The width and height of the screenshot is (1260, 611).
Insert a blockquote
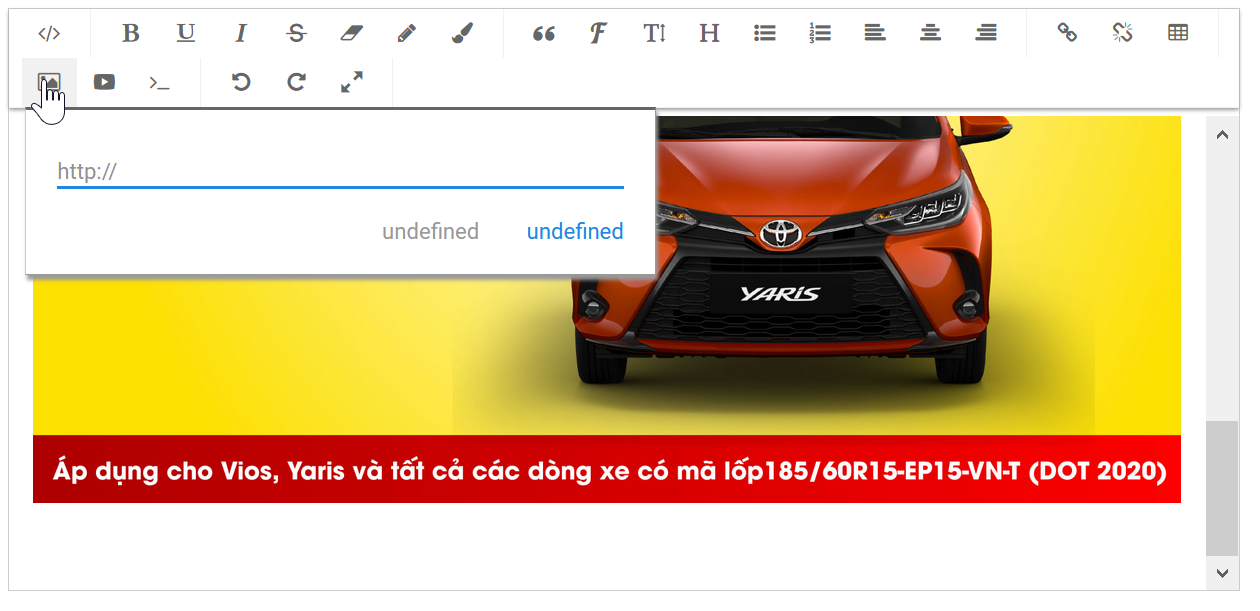pyautogui.click(x=544, y=33)
